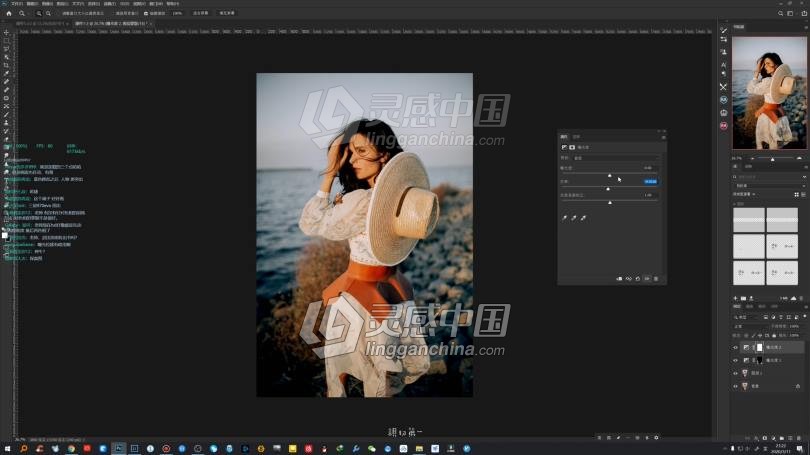Click the share icon at top right
Viewport: 810px width, 455px height.
(x=804, y=13)
